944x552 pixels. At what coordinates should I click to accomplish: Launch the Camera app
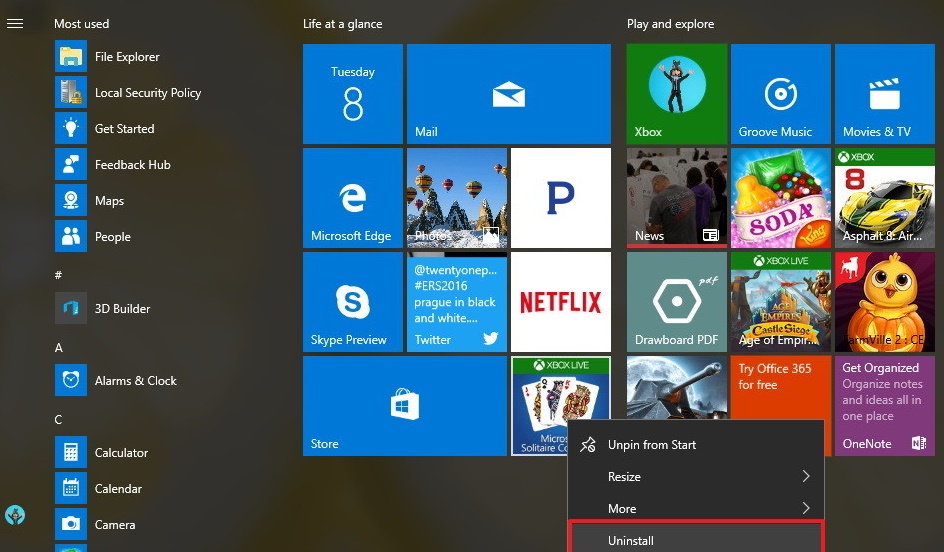point(95,524)
